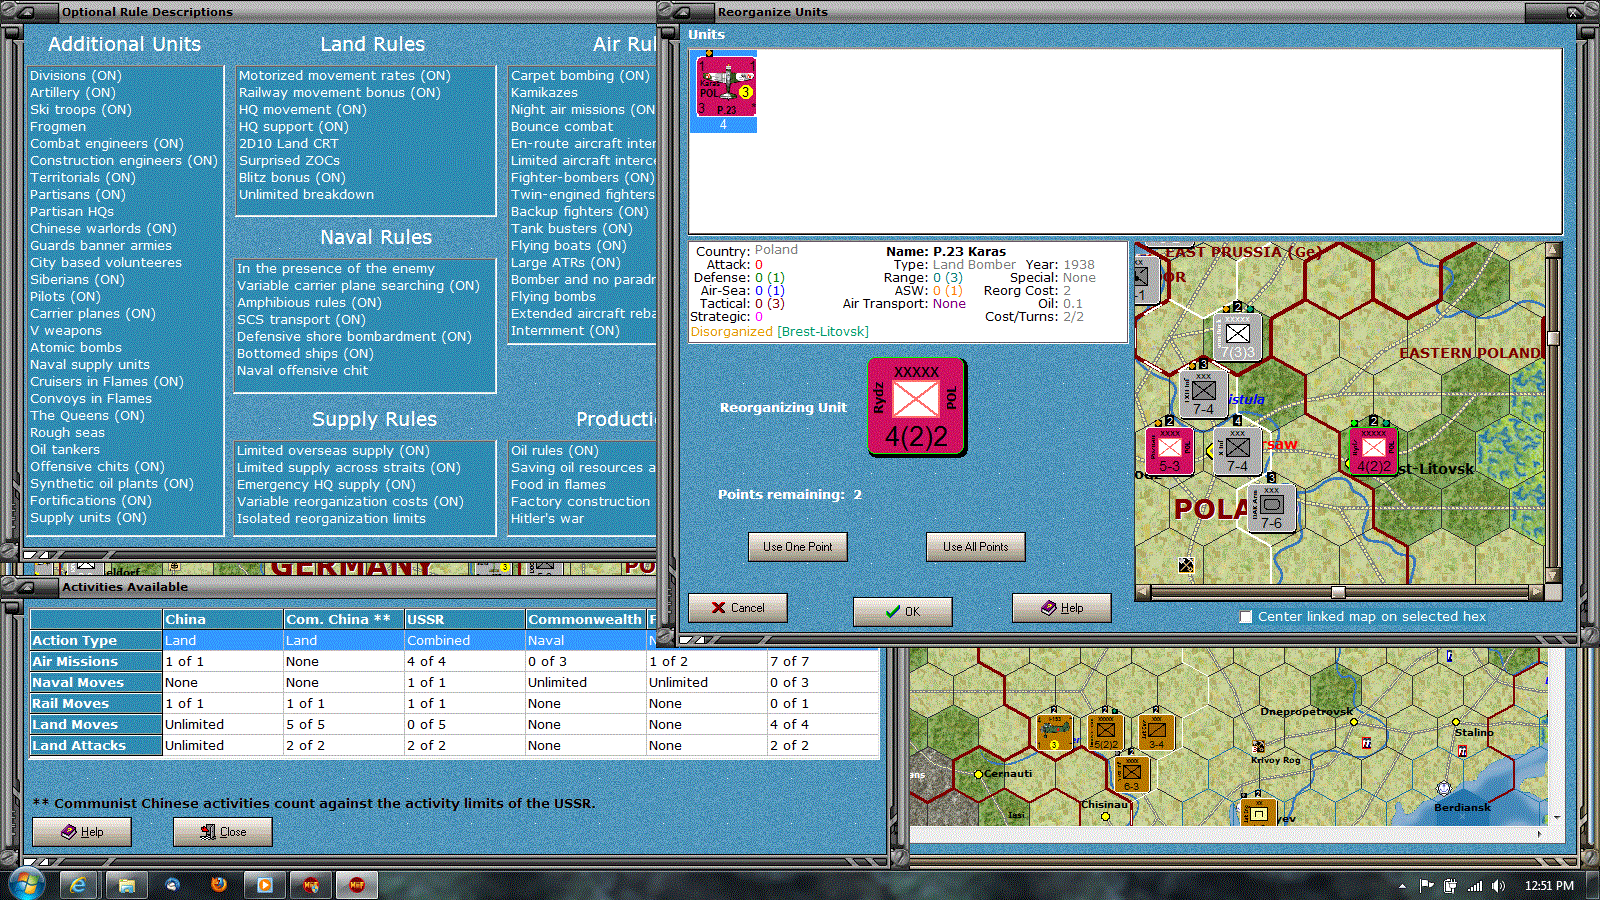Select the orange 3-4 cavalry counter

(x=1156, y=733)
